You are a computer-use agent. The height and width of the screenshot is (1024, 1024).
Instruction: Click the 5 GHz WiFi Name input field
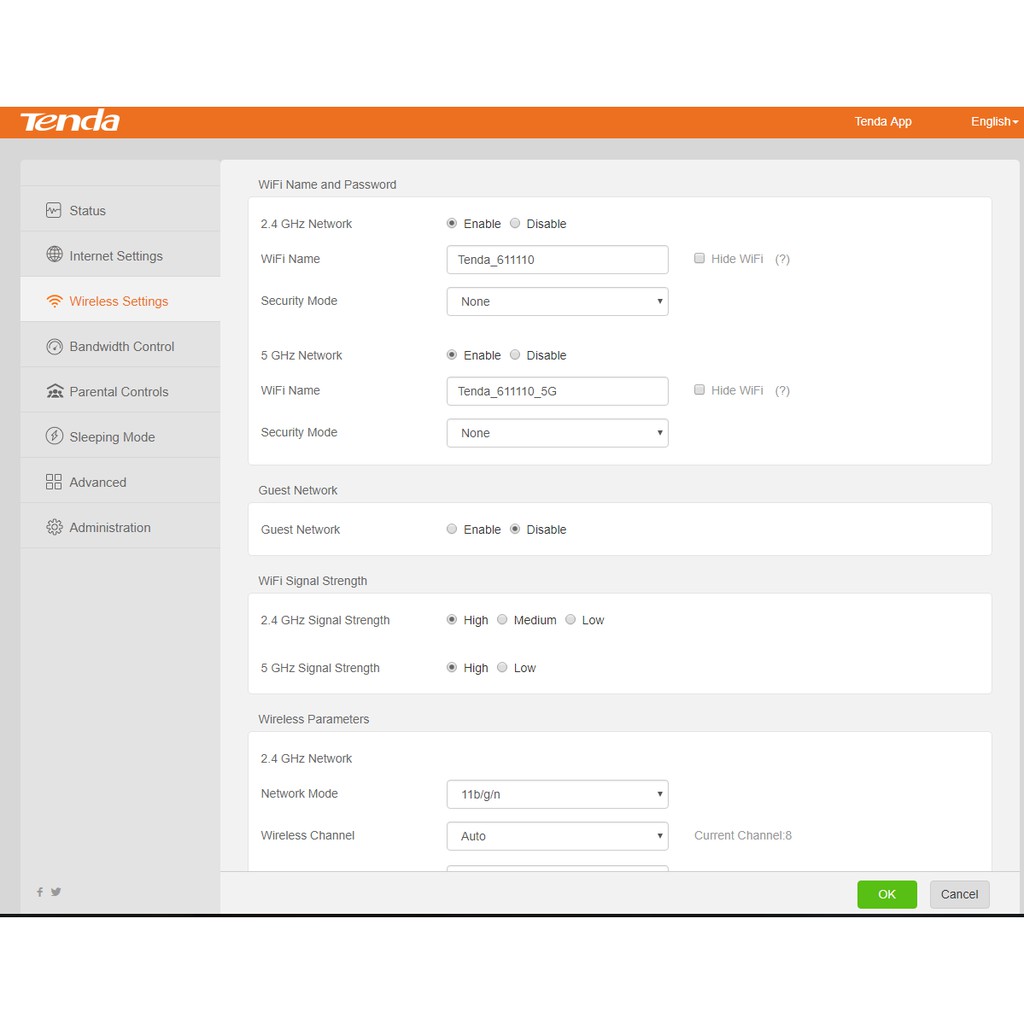557,391
